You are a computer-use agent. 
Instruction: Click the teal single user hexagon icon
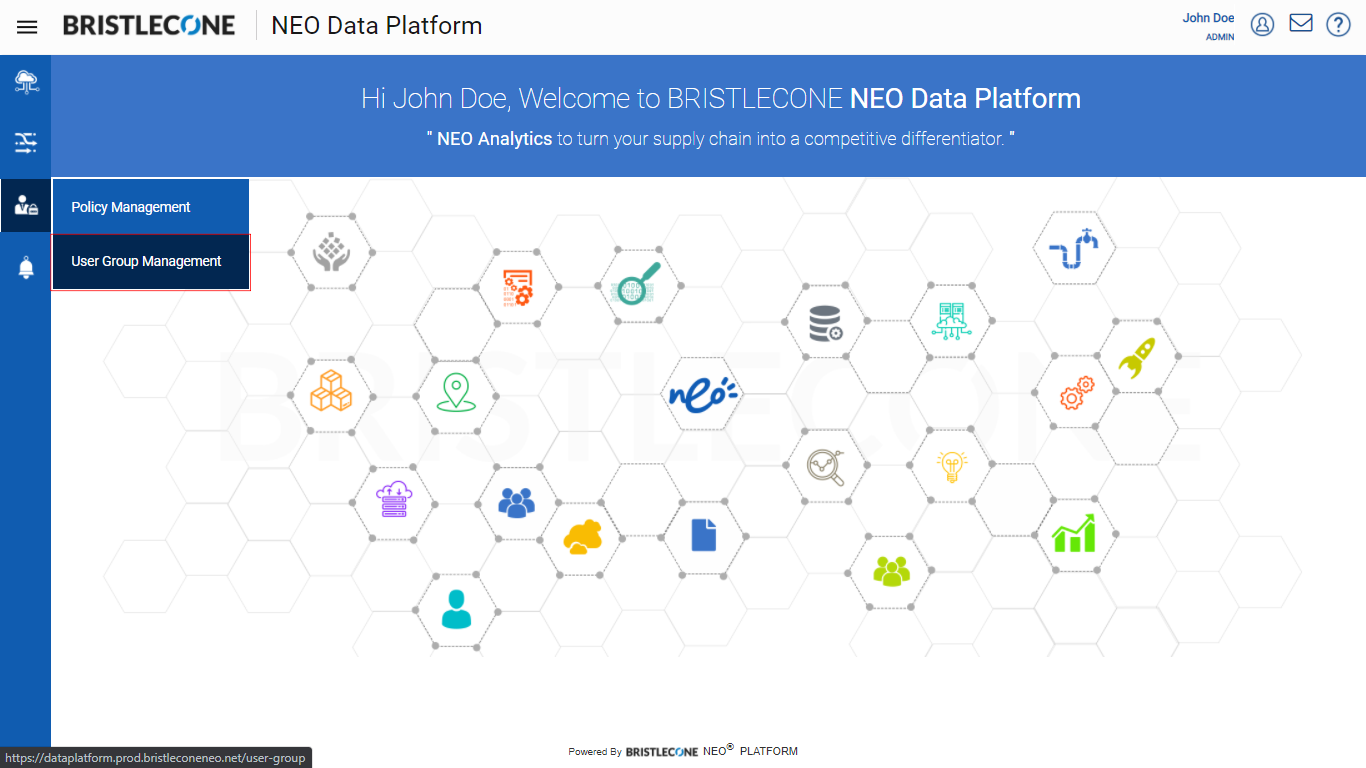455,609
